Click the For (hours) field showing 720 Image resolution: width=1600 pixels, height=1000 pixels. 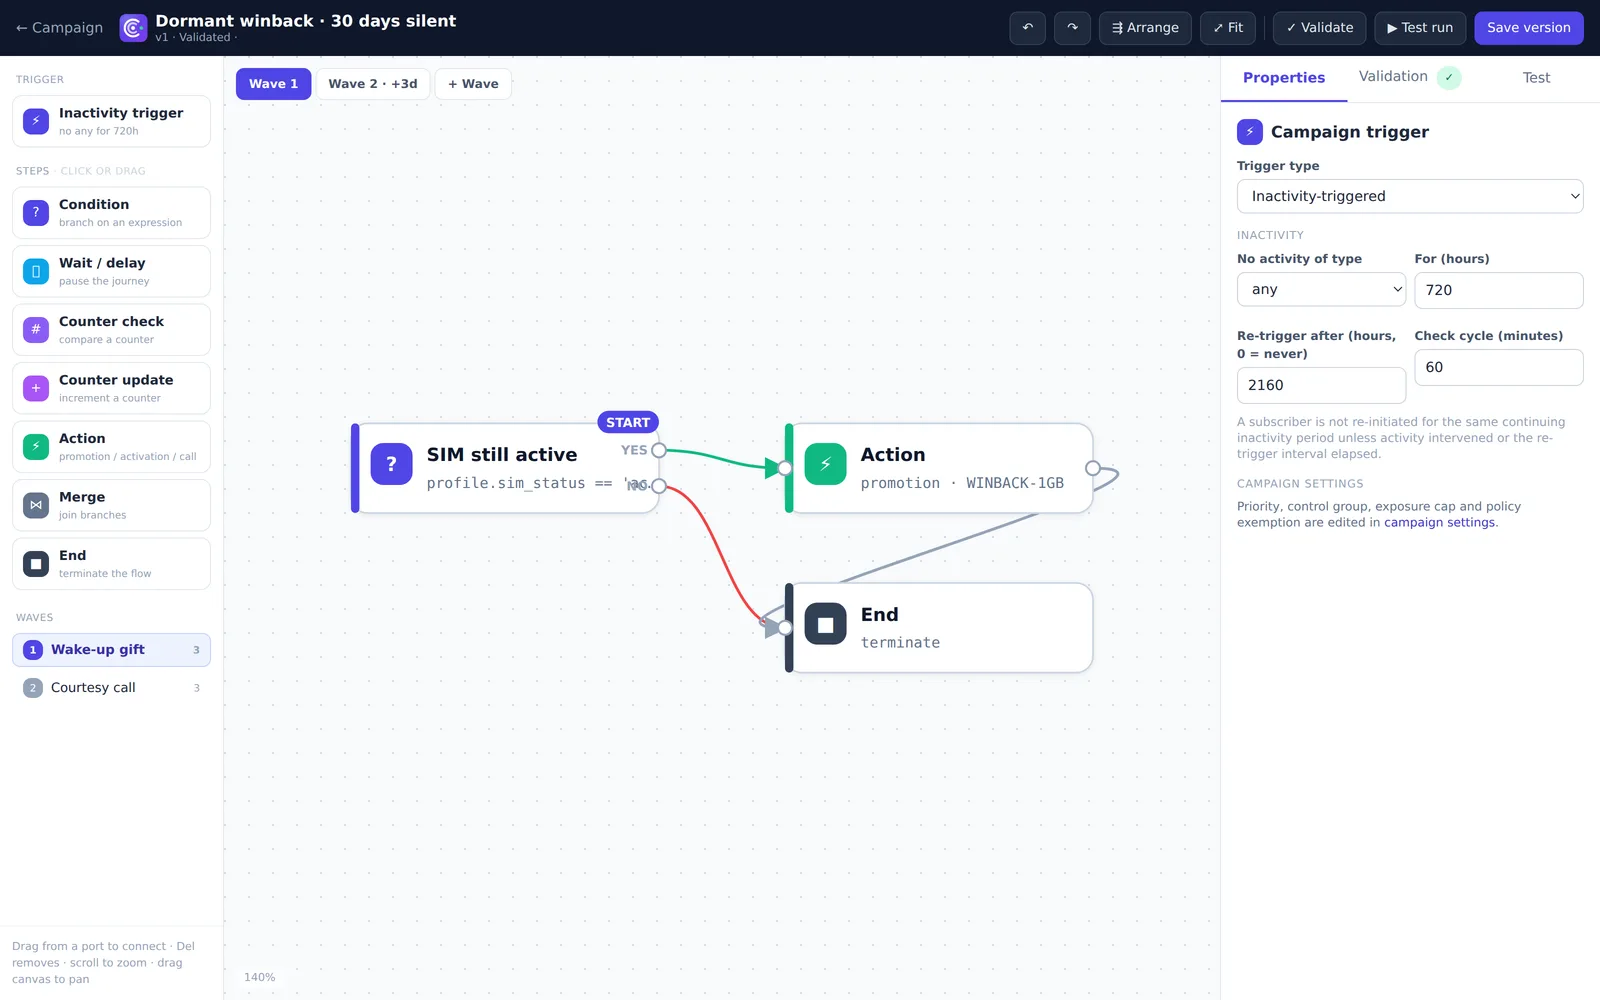point(1498,290)
